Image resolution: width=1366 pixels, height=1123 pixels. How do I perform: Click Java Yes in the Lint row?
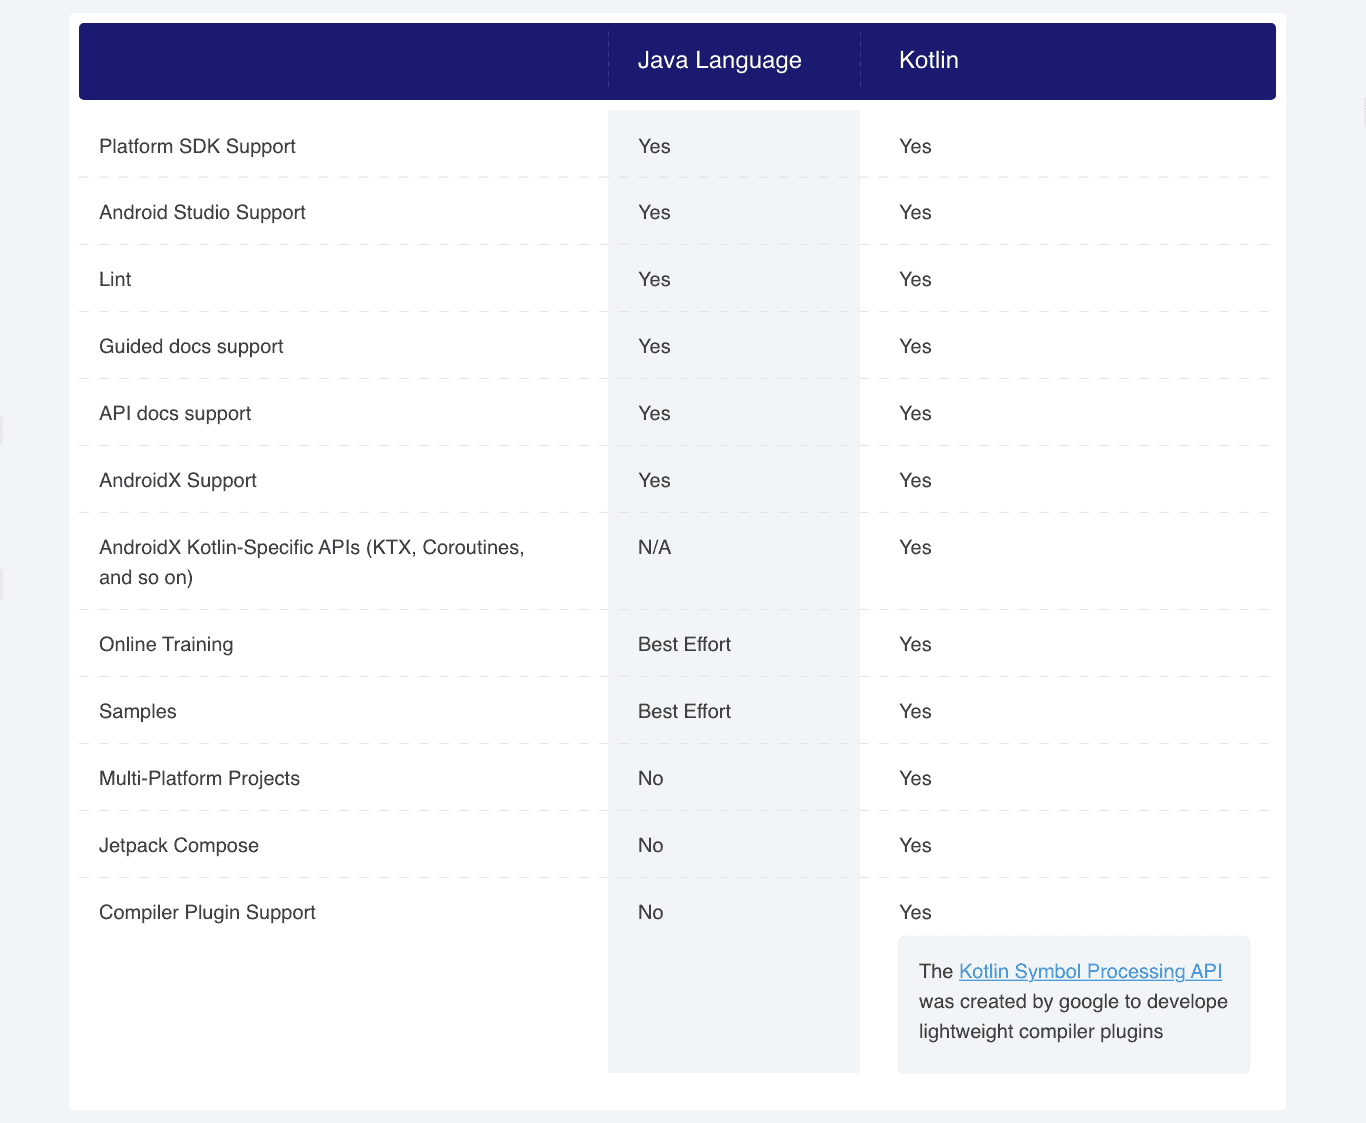(654, 279)
